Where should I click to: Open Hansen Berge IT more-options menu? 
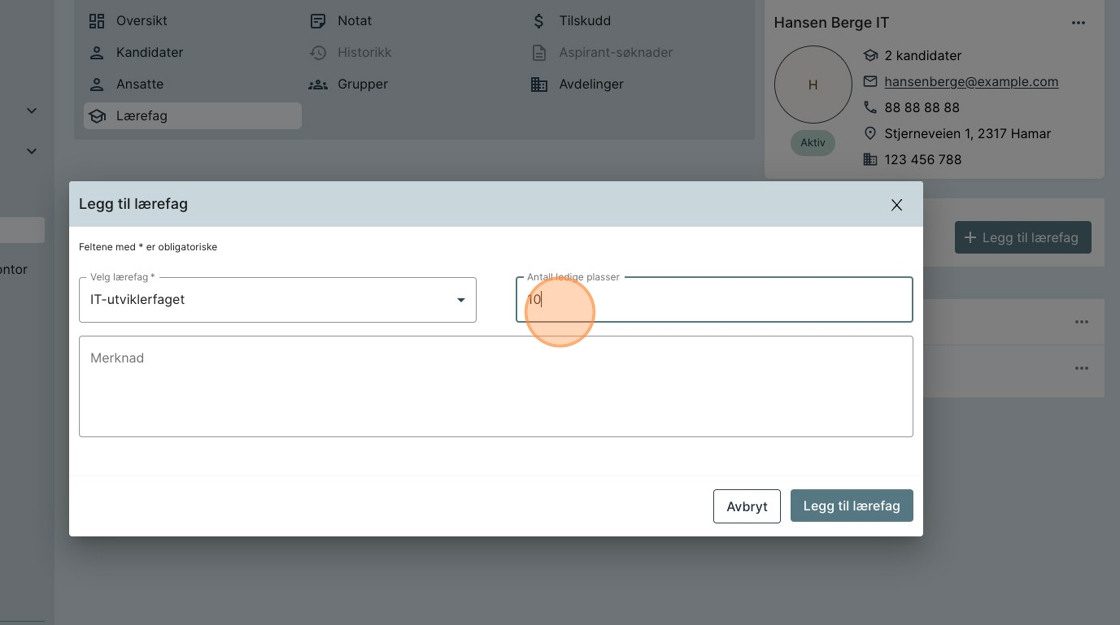coord(1078,23)
